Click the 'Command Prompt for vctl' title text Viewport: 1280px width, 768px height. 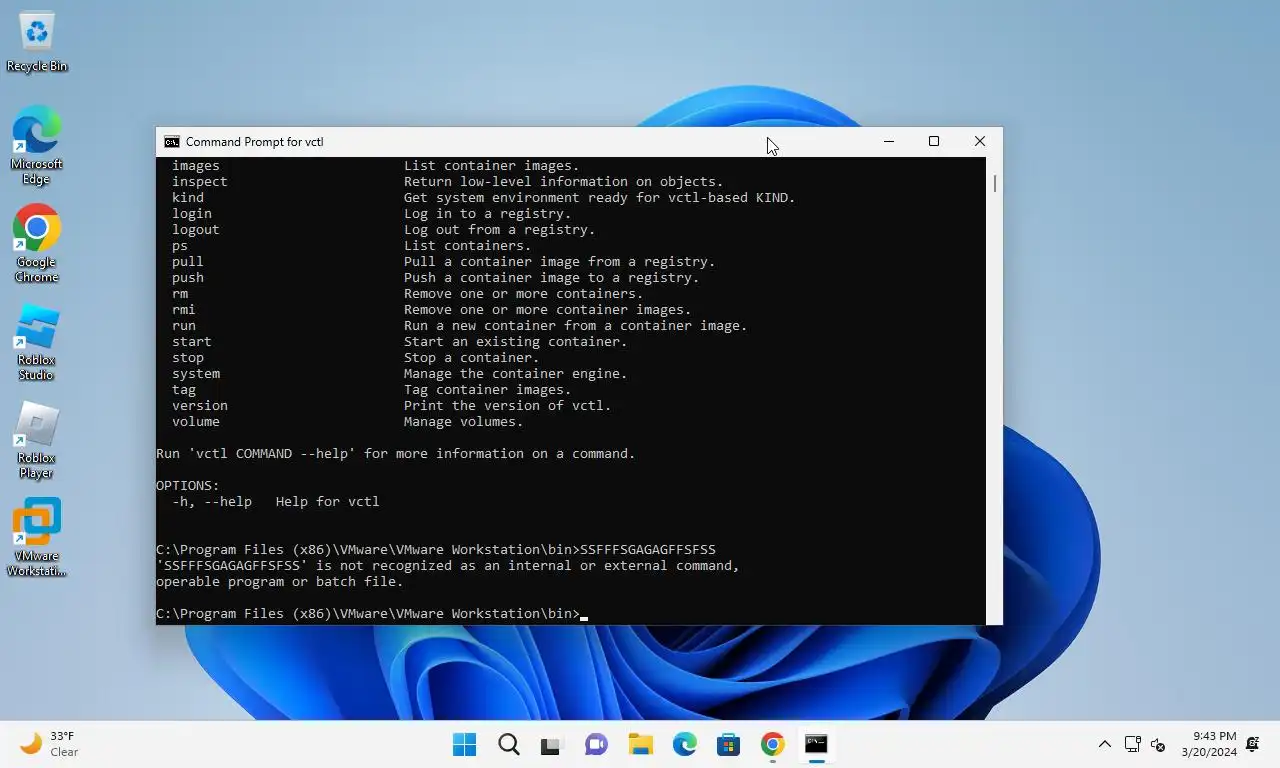click(255, 142)
